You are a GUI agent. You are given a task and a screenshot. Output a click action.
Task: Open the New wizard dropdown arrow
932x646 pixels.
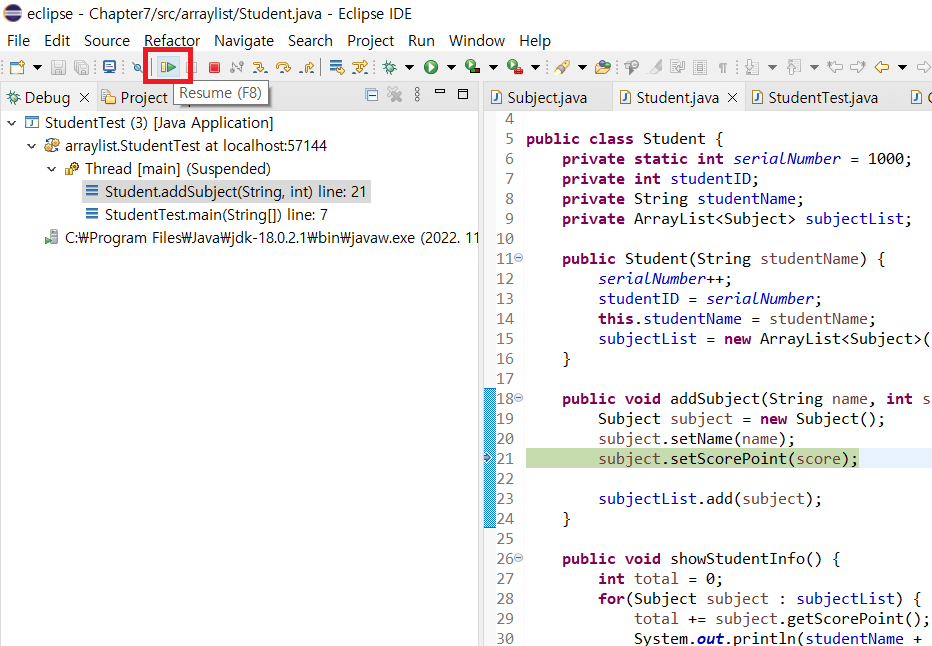pyautogui.click(x=37, y=68)
